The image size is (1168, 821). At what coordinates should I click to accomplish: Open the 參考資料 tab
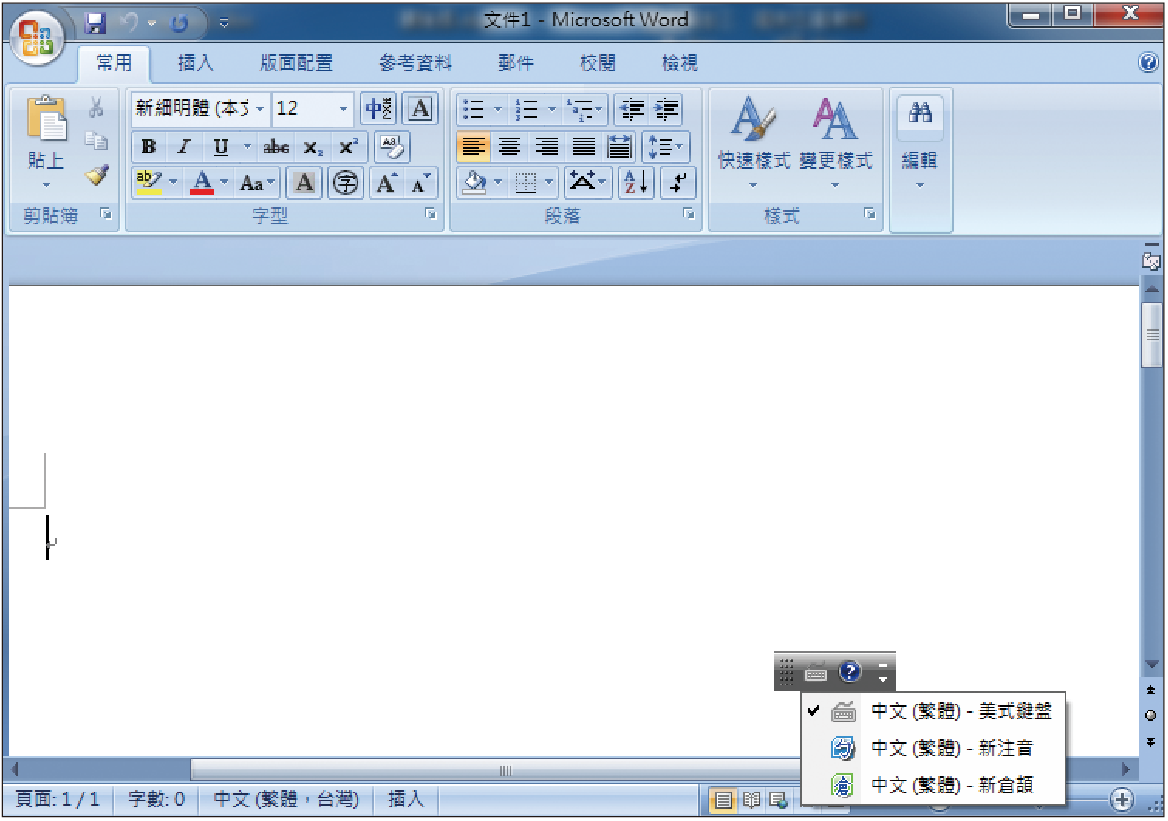click(x=415, y=63)
